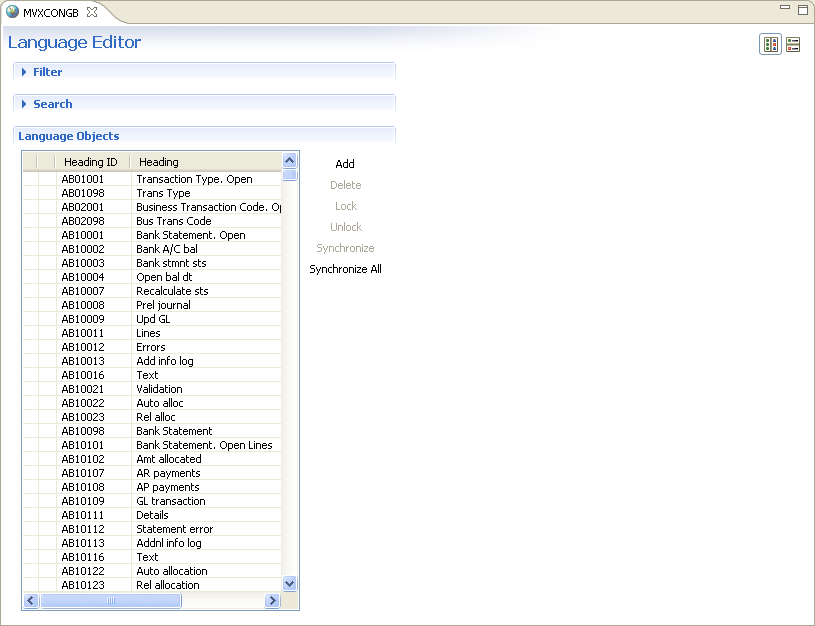Switch to the horizontal (side-by-side) layout

(770, 45)
